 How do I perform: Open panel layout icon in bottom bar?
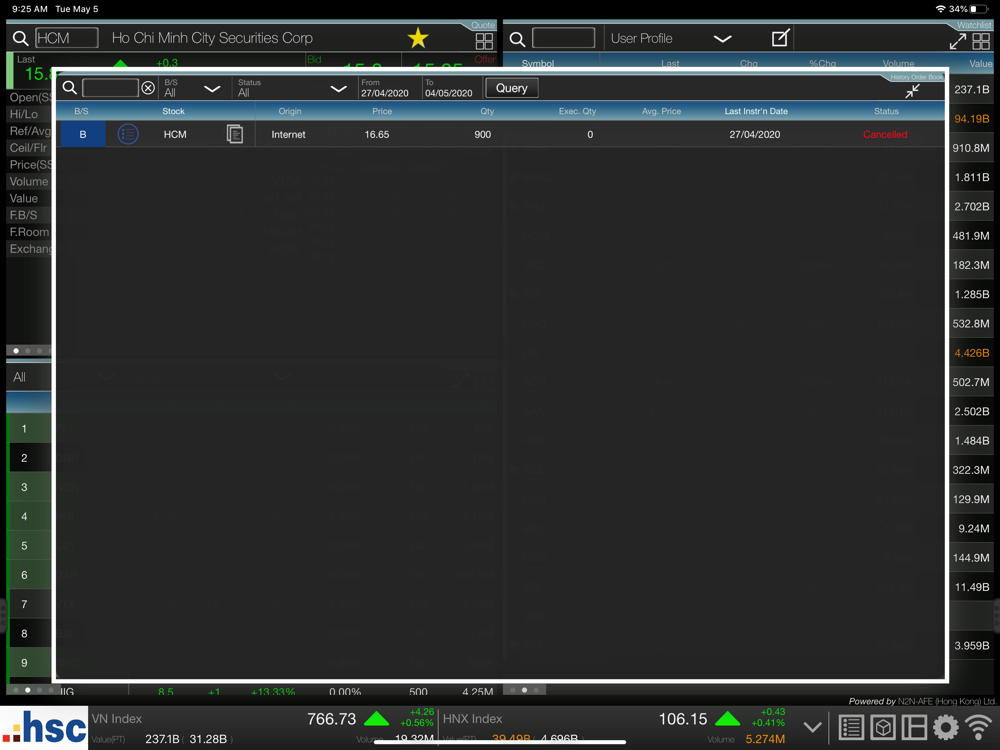(x=914, y=727)
